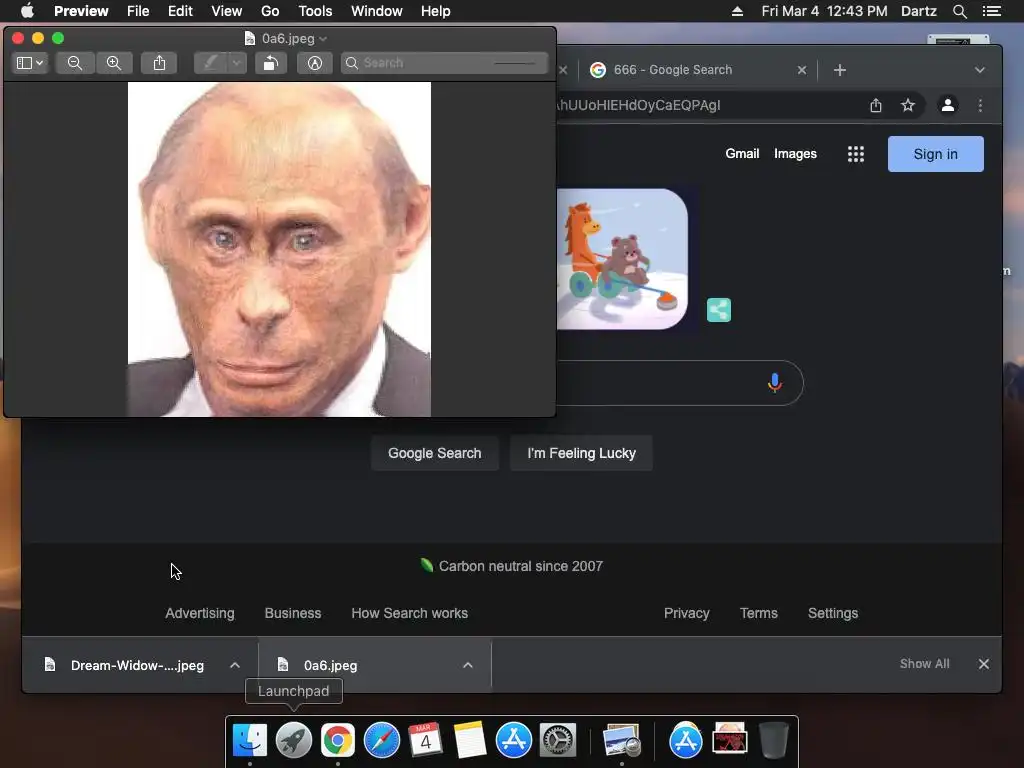Click the Dartz user name in menu bar
Image resolution: width=1024 pixels, height=768 pixels.
click(x=918, y=11)
